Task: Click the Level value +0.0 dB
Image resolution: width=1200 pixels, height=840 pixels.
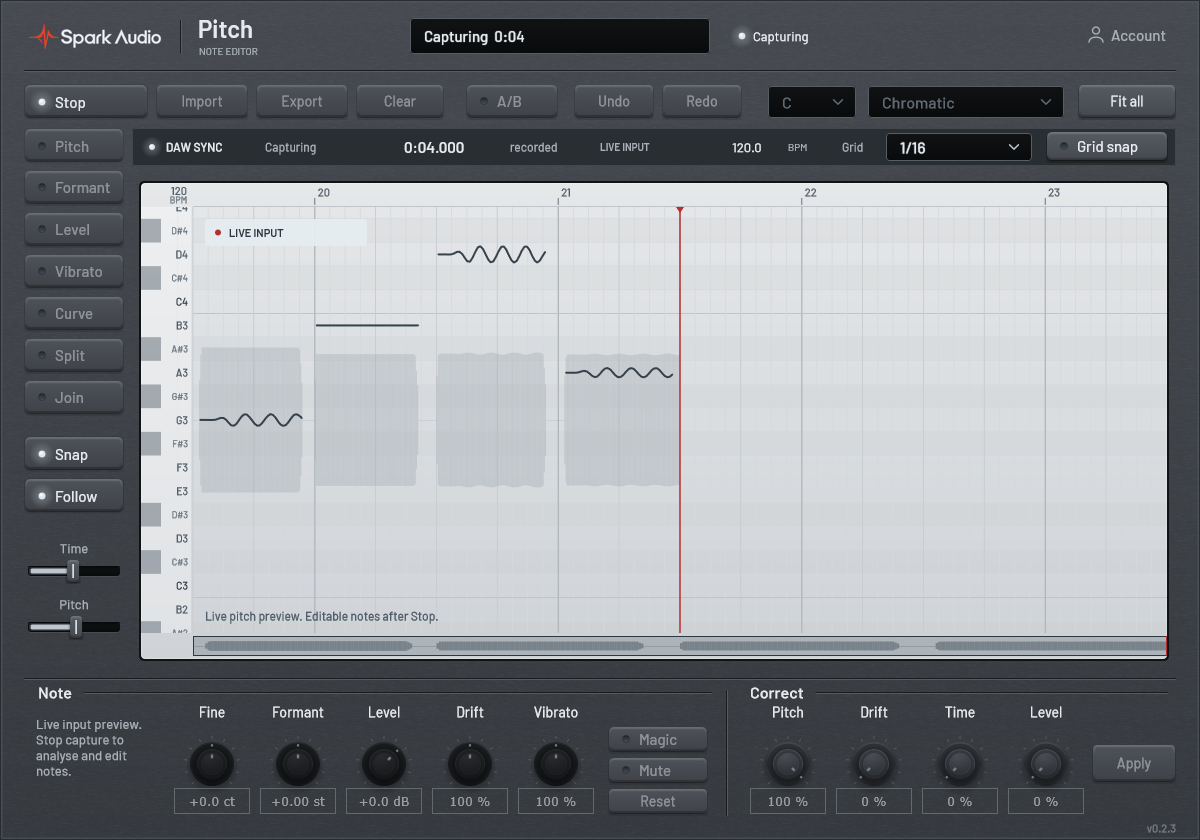Action: coord(384,801)
